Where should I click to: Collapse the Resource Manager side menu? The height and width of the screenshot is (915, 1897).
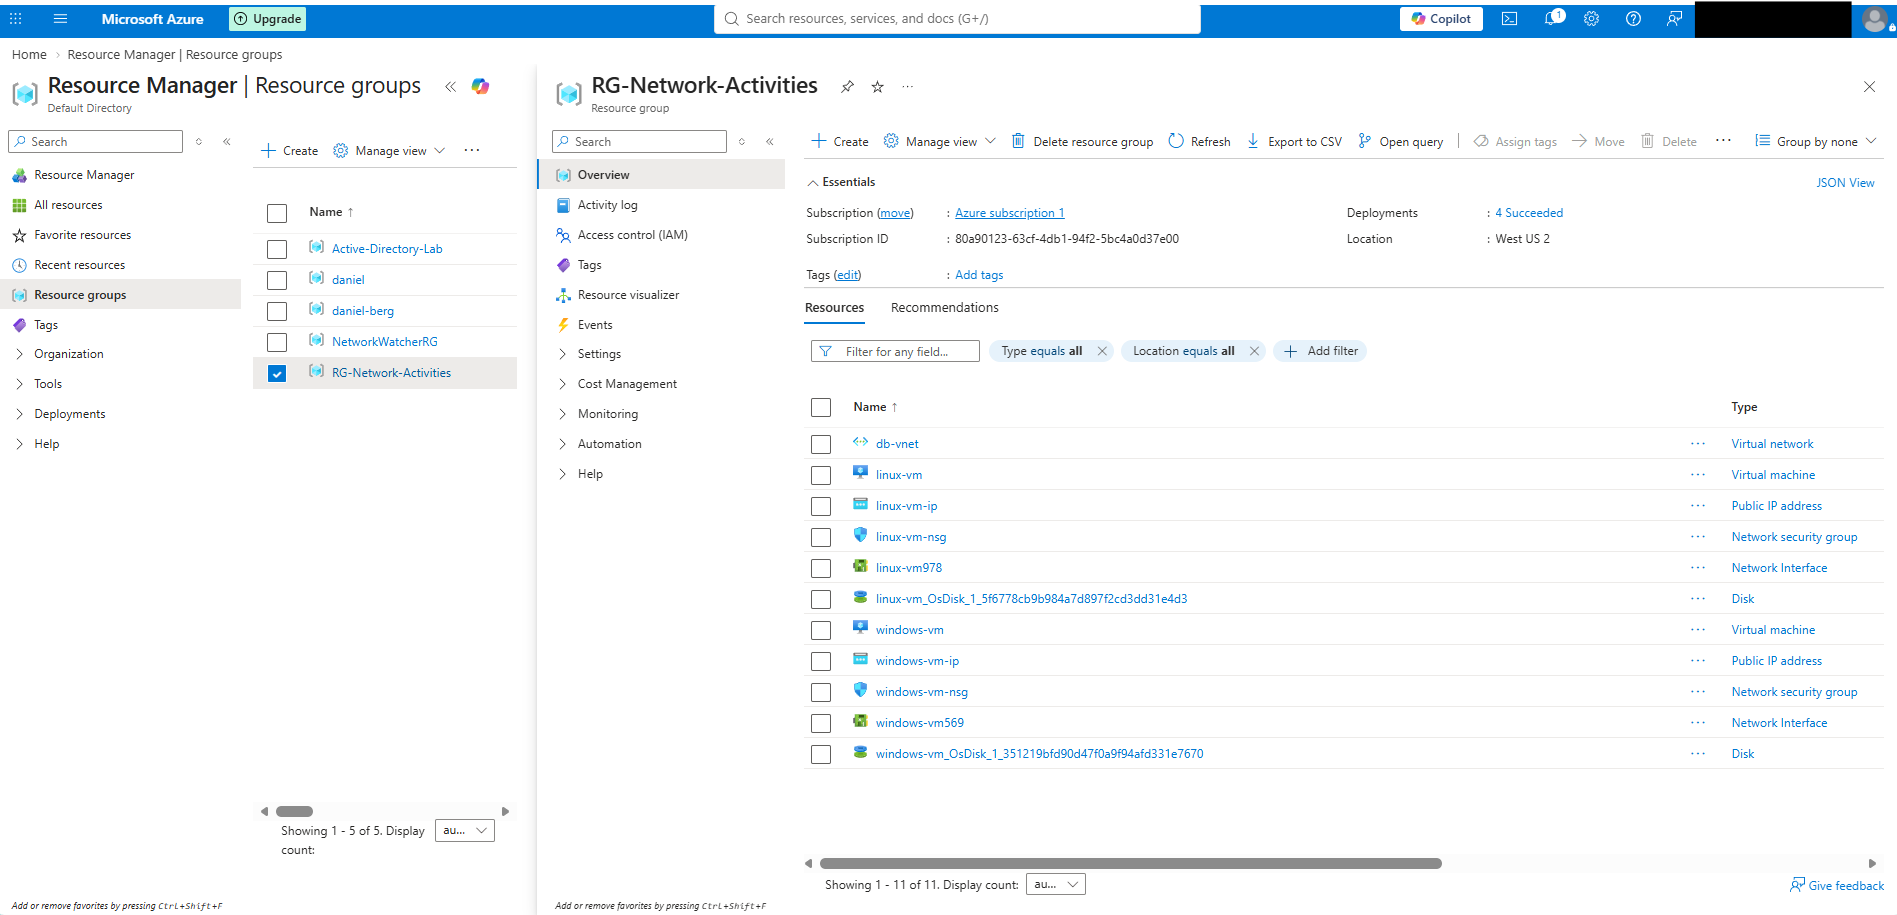coord(227,141)
